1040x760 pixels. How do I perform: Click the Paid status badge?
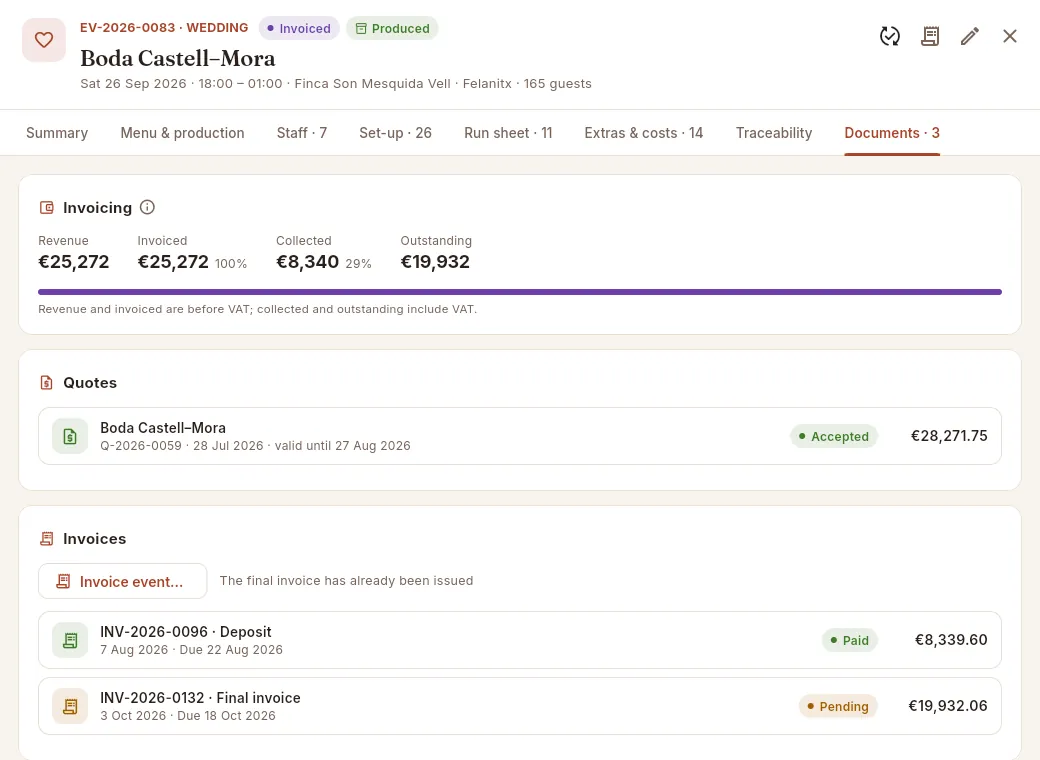coord(850,640)
